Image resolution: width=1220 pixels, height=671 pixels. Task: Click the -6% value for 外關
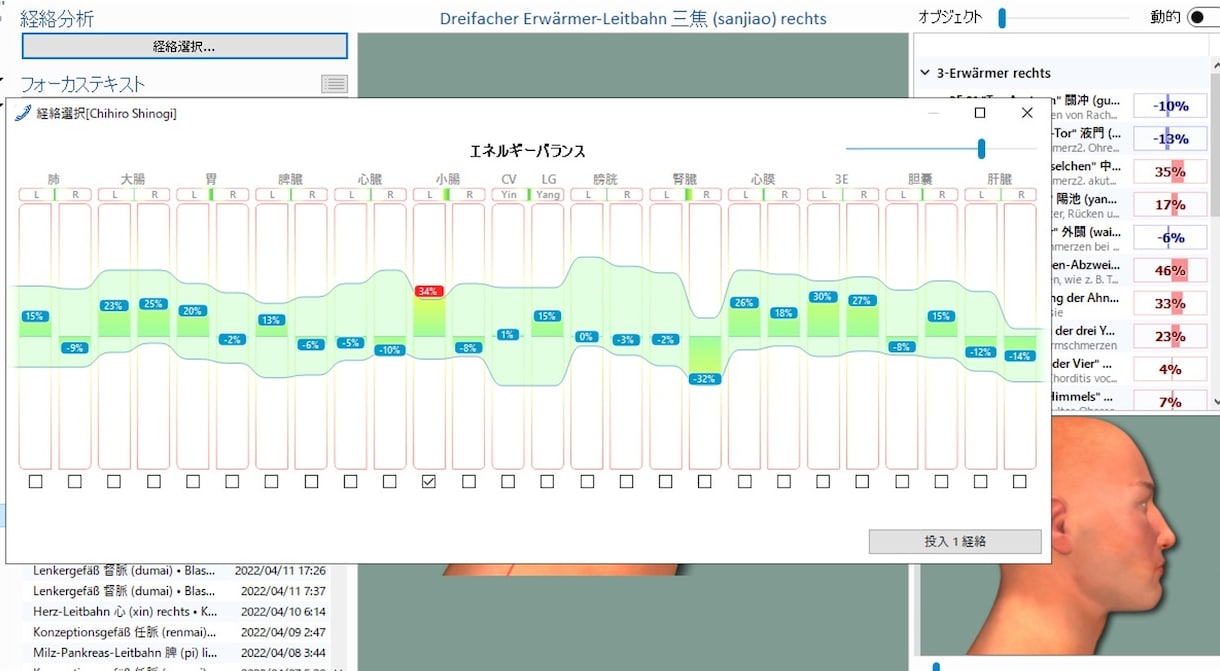pyautogui.click(x=1170, y=238)
